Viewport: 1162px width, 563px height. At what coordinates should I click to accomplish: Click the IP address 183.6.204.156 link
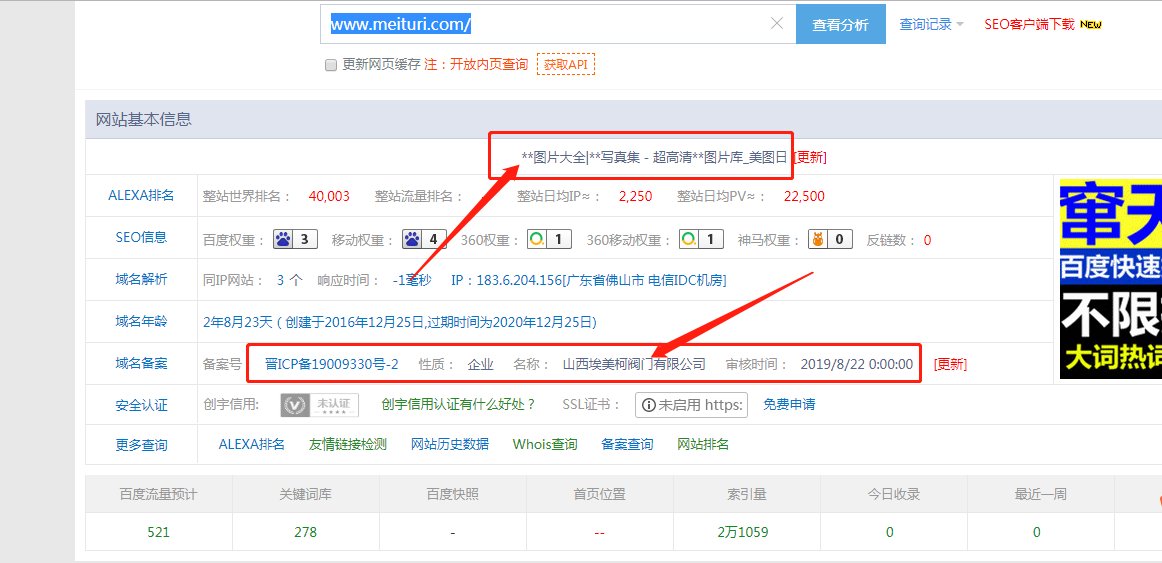pyautogui.click(x=588, y=280)
